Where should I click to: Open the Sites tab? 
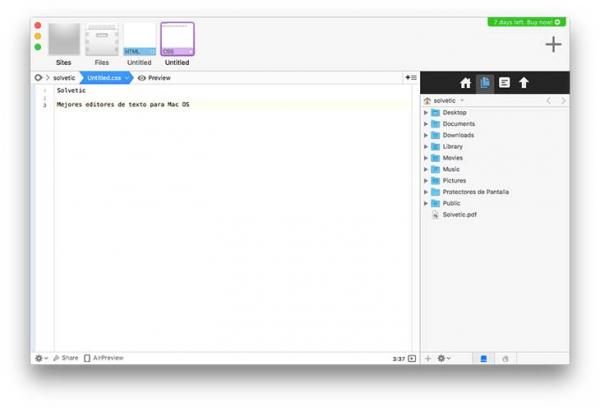pyautogui.click(x=64, y=44)
